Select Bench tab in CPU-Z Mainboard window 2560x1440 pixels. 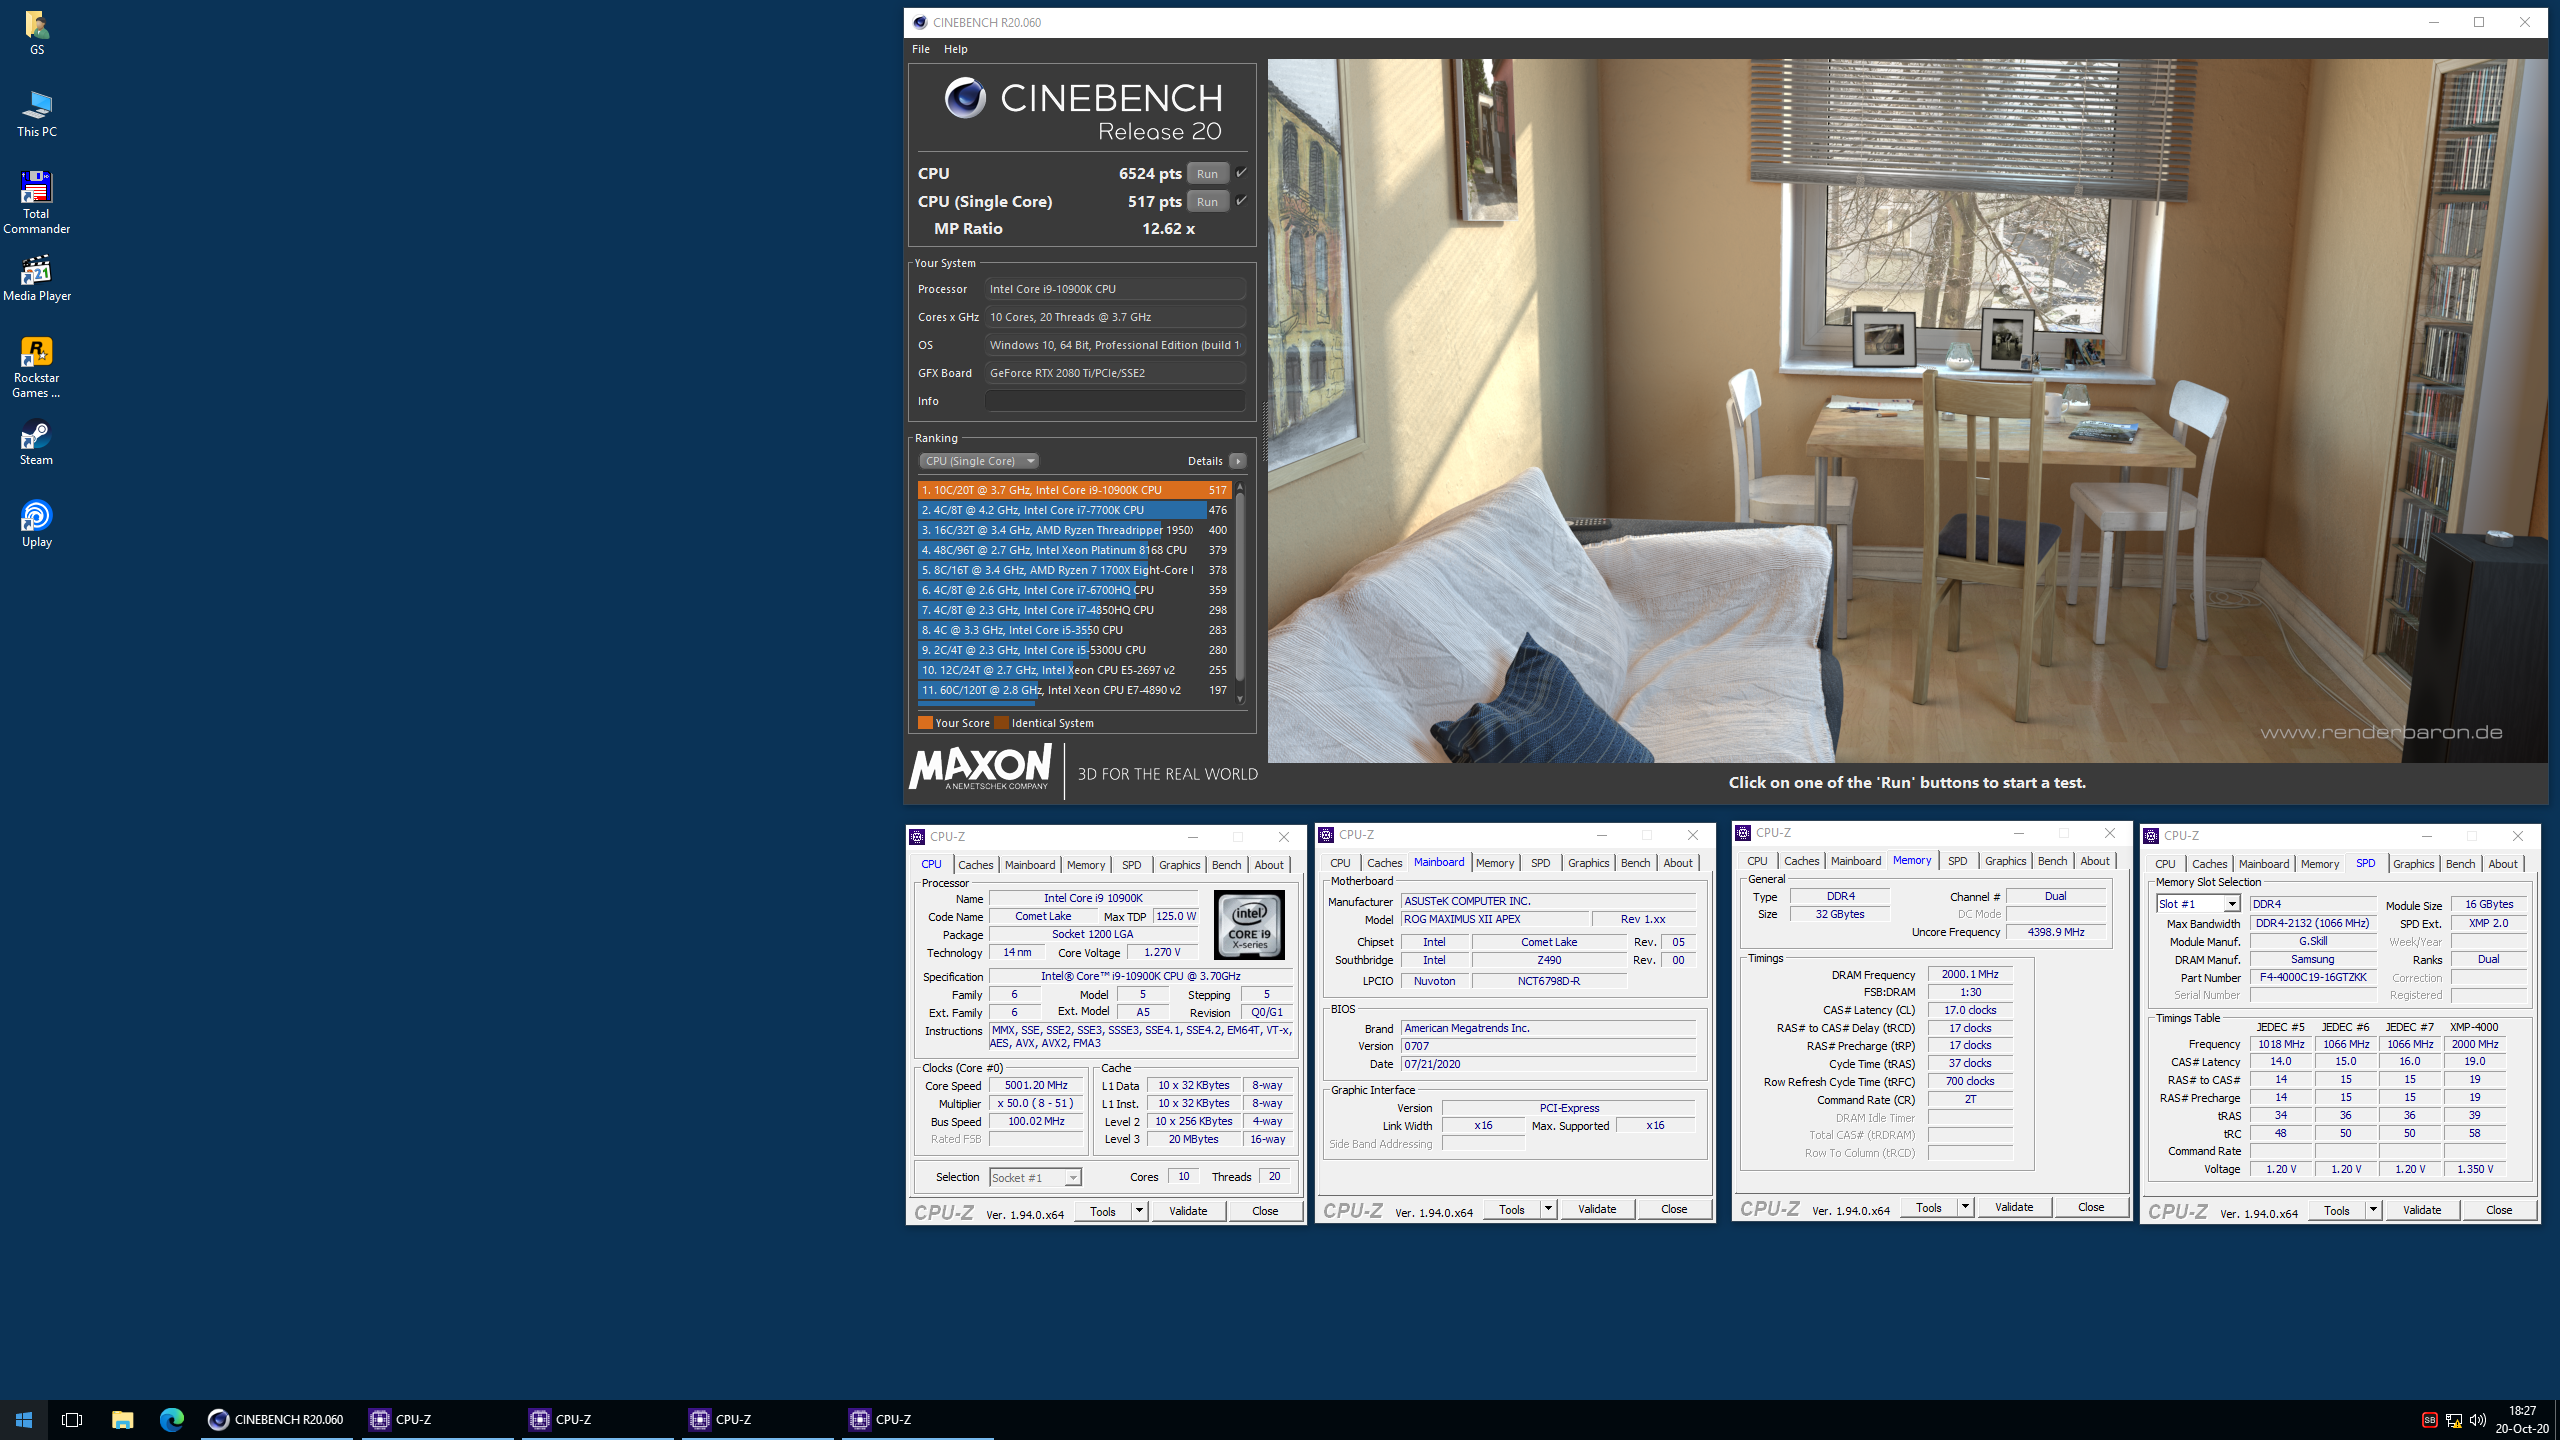pos(1636,863)
